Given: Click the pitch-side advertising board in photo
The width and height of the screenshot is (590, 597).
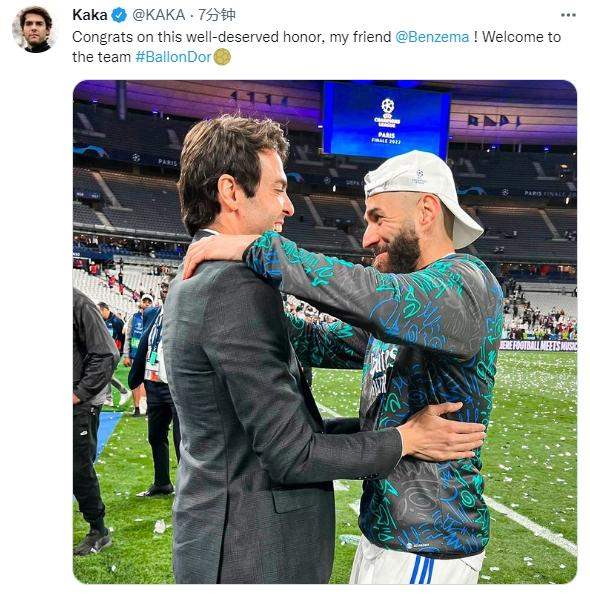Looking at the screenshot, I should click(538, 345).
